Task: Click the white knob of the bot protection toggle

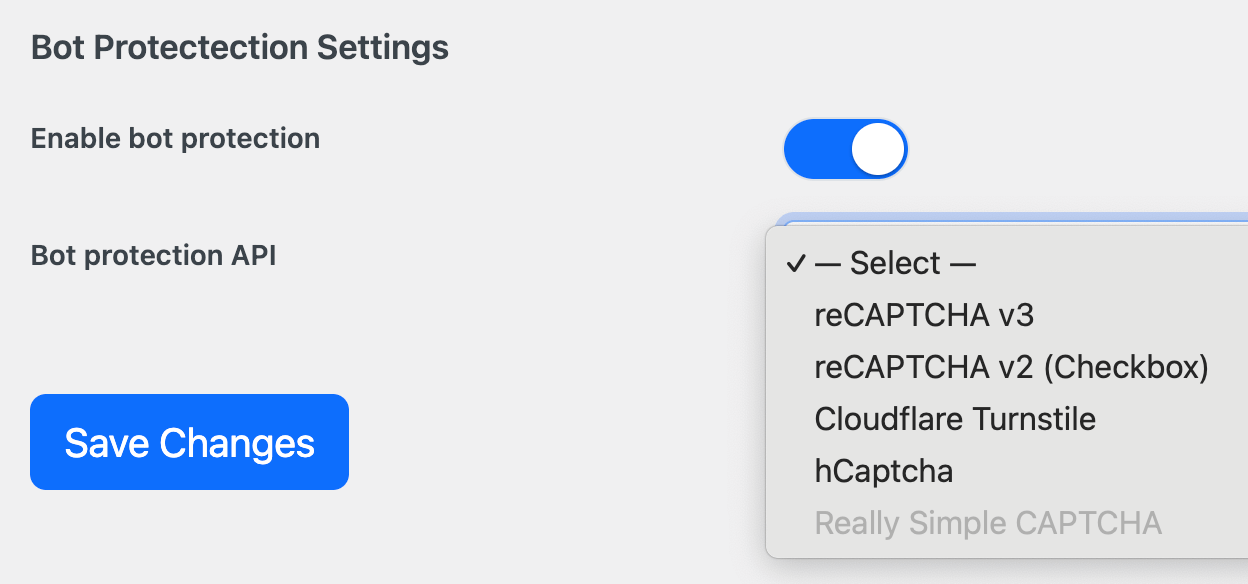Action: (877, 150)
